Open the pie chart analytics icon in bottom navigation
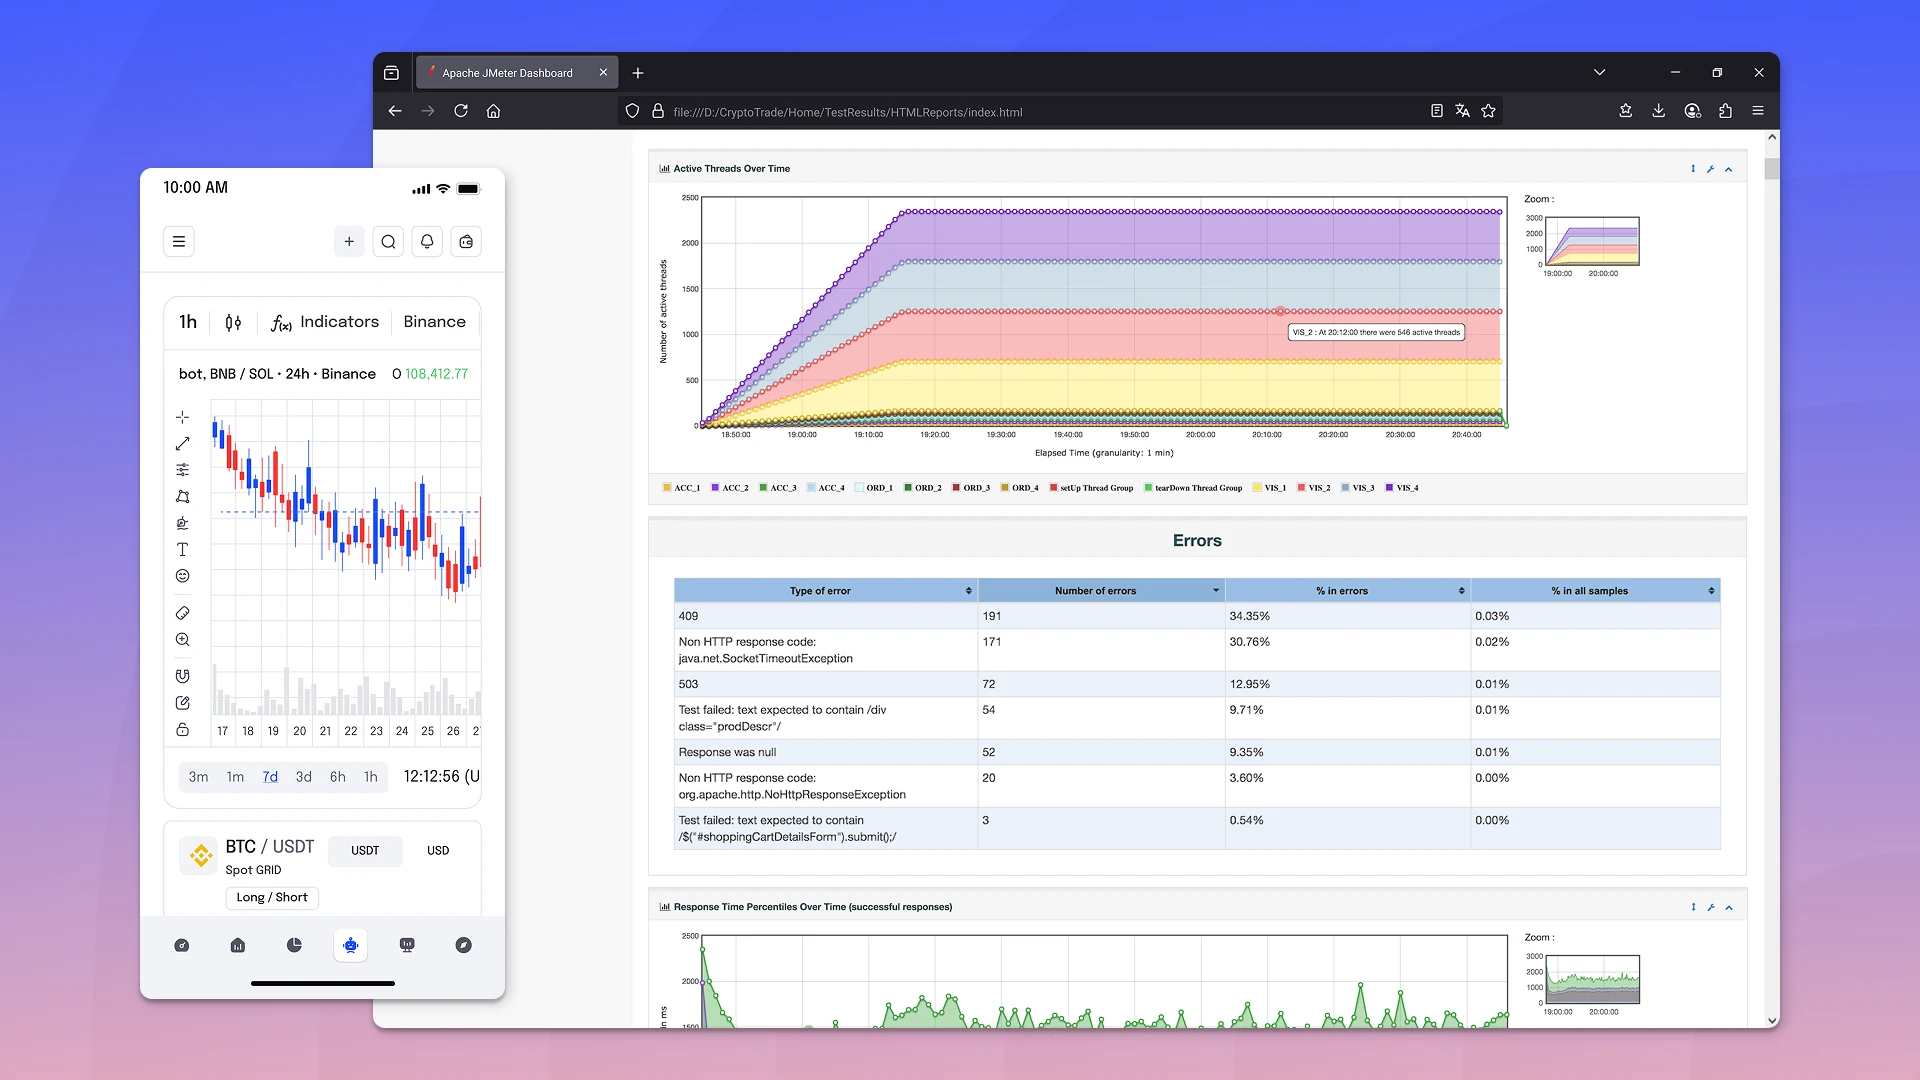1920x1080 pixels. (294, 945)
